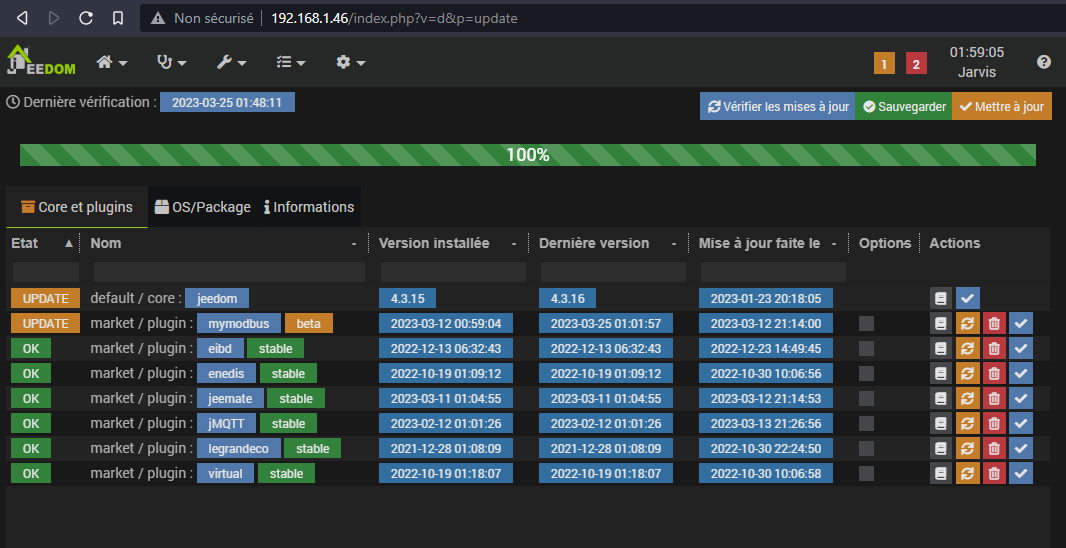Open the help question mark icon
Viewport: 1066px width, 548px height.
[x=1044, y=62]
